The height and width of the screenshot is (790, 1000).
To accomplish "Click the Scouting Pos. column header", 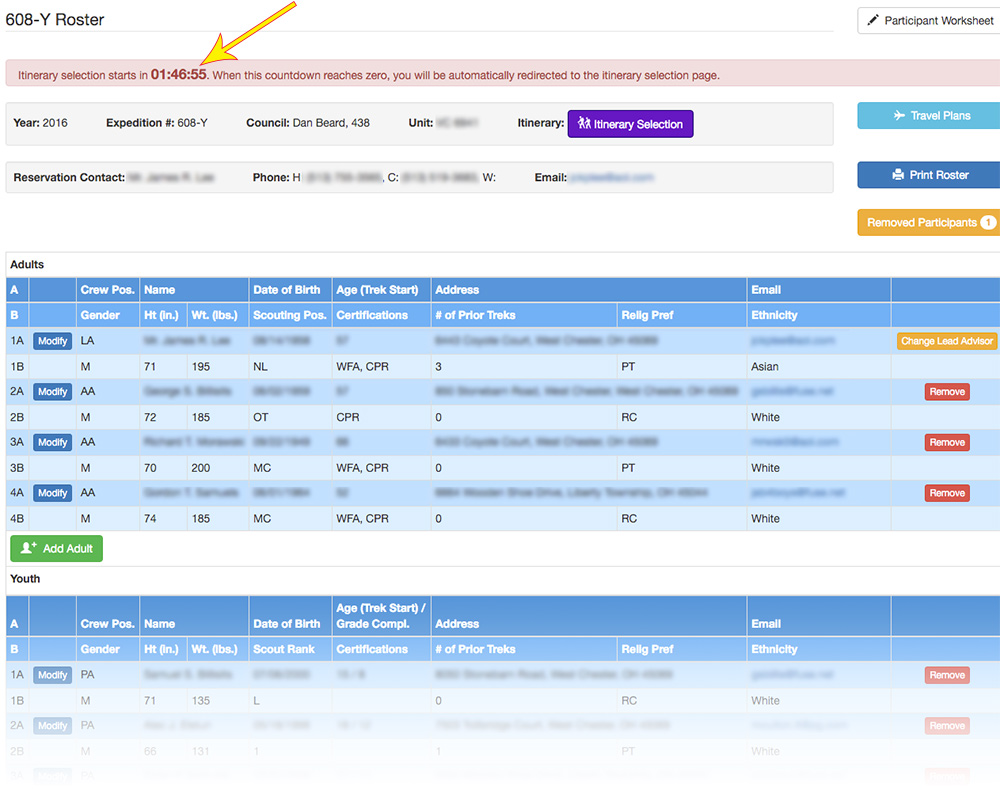I will [x=290, y=315].
